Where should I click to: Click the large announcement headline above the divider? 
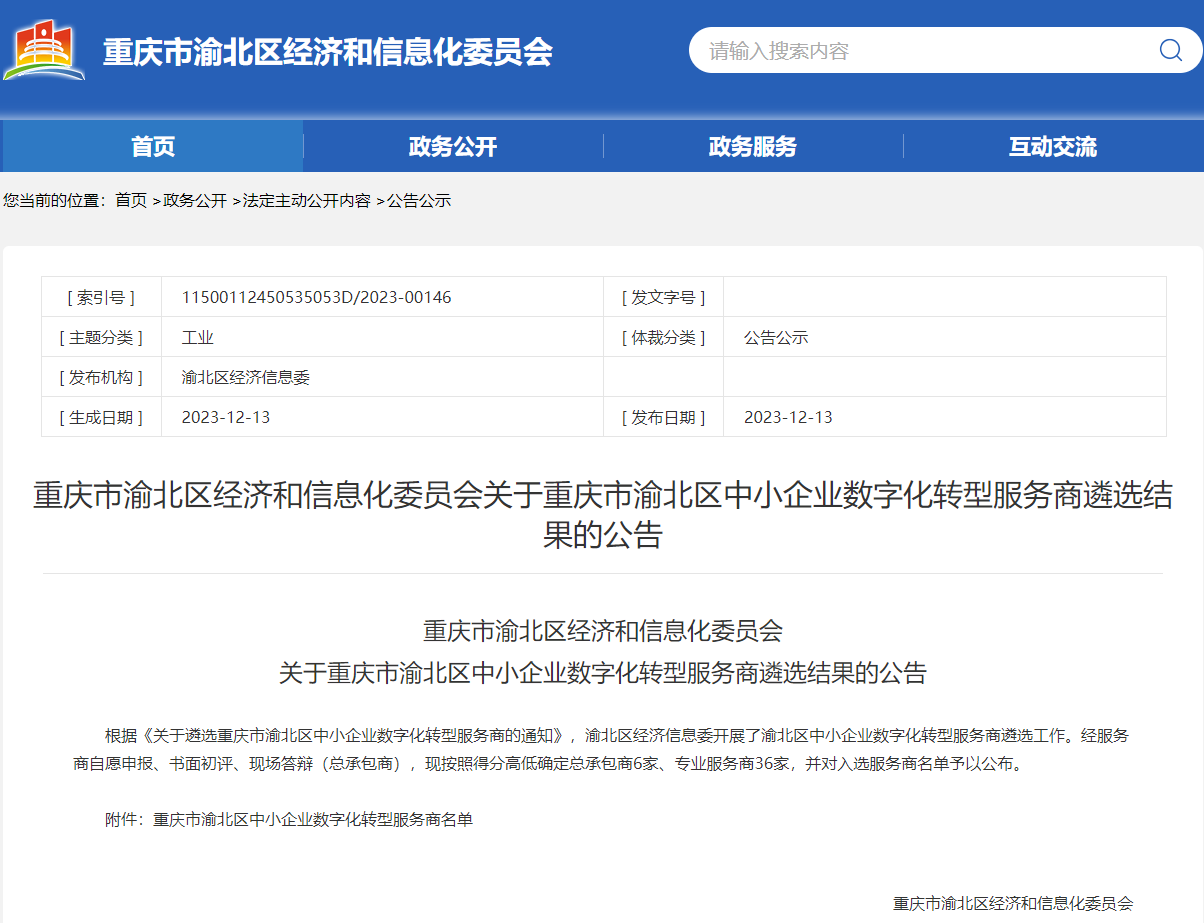(x=602, y=514)
